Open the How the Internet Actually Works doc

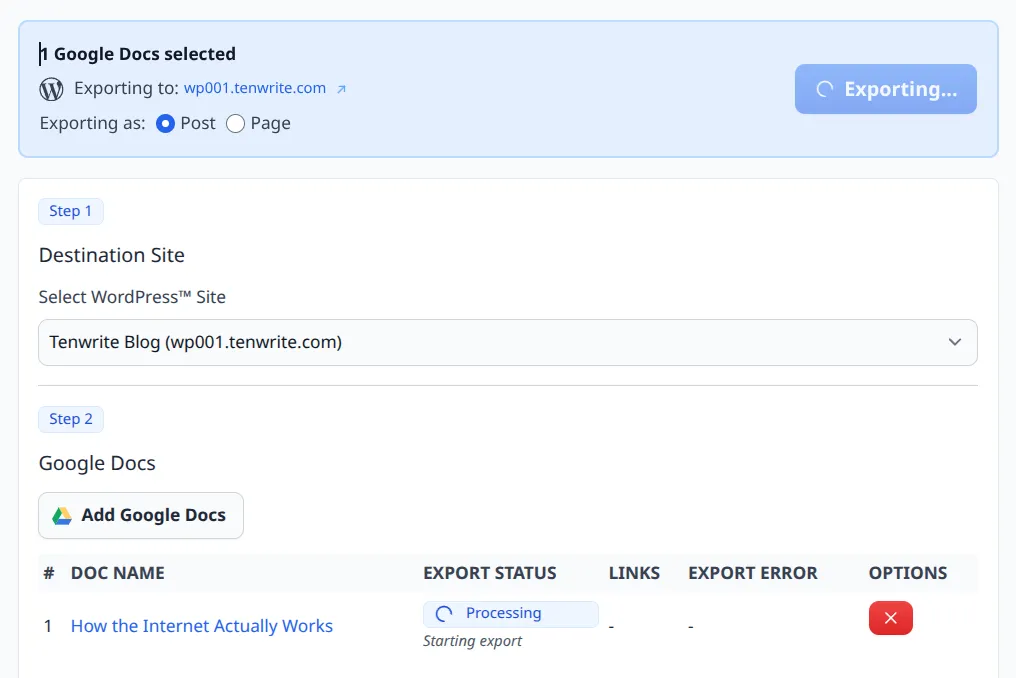tap(201, 625)
